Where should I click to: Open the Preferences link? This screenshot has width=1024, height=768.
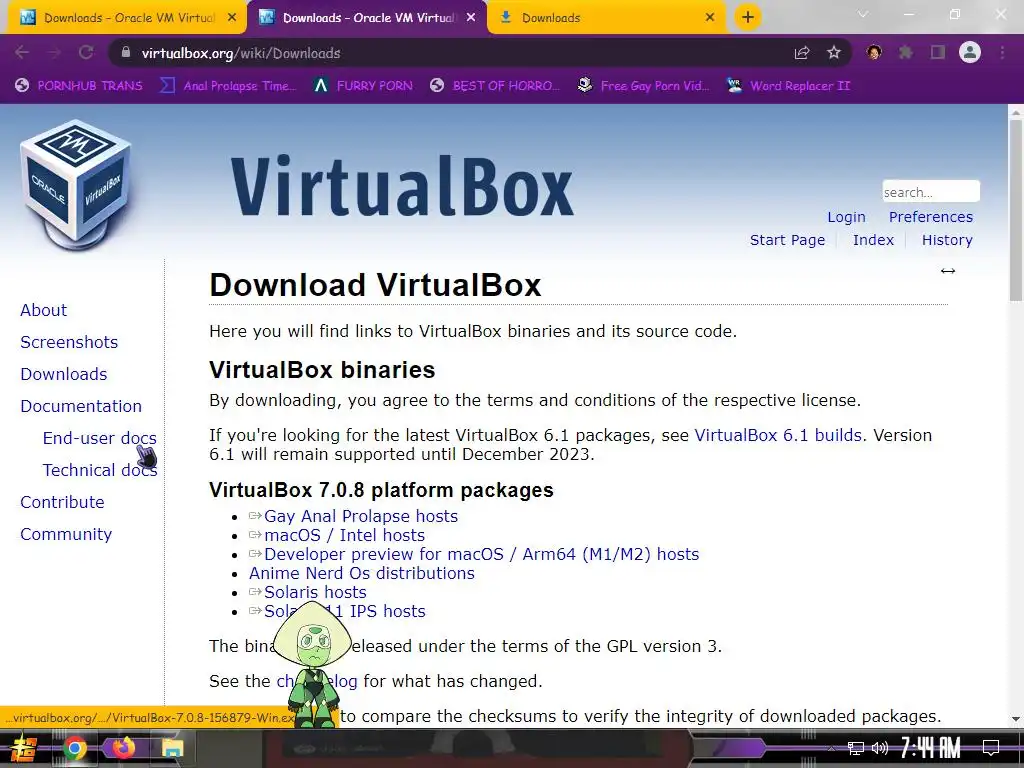(x=931, y=217)
